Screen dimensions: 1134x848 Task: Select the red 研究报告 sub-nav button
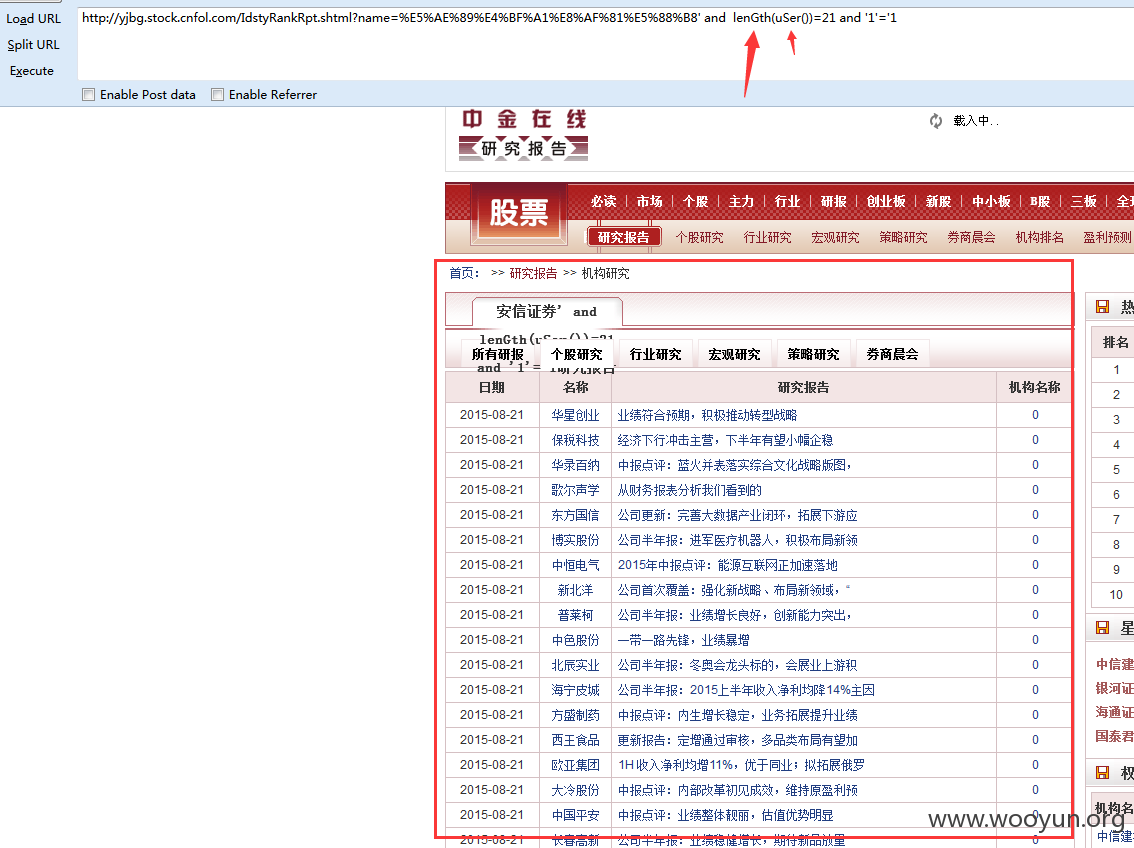pos(624,237)
